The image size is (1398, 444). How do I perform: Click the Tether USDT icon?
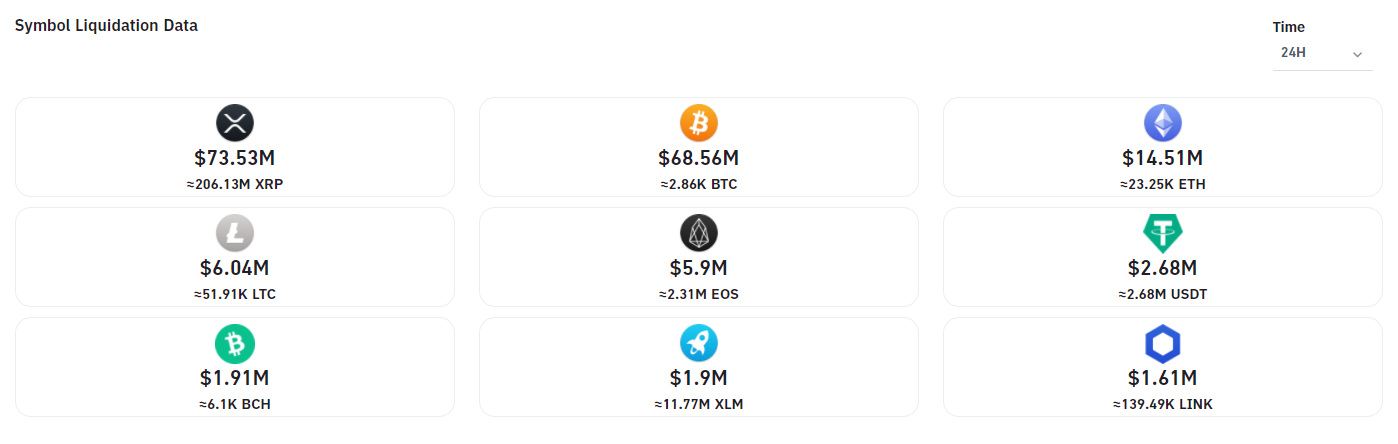1162,233
